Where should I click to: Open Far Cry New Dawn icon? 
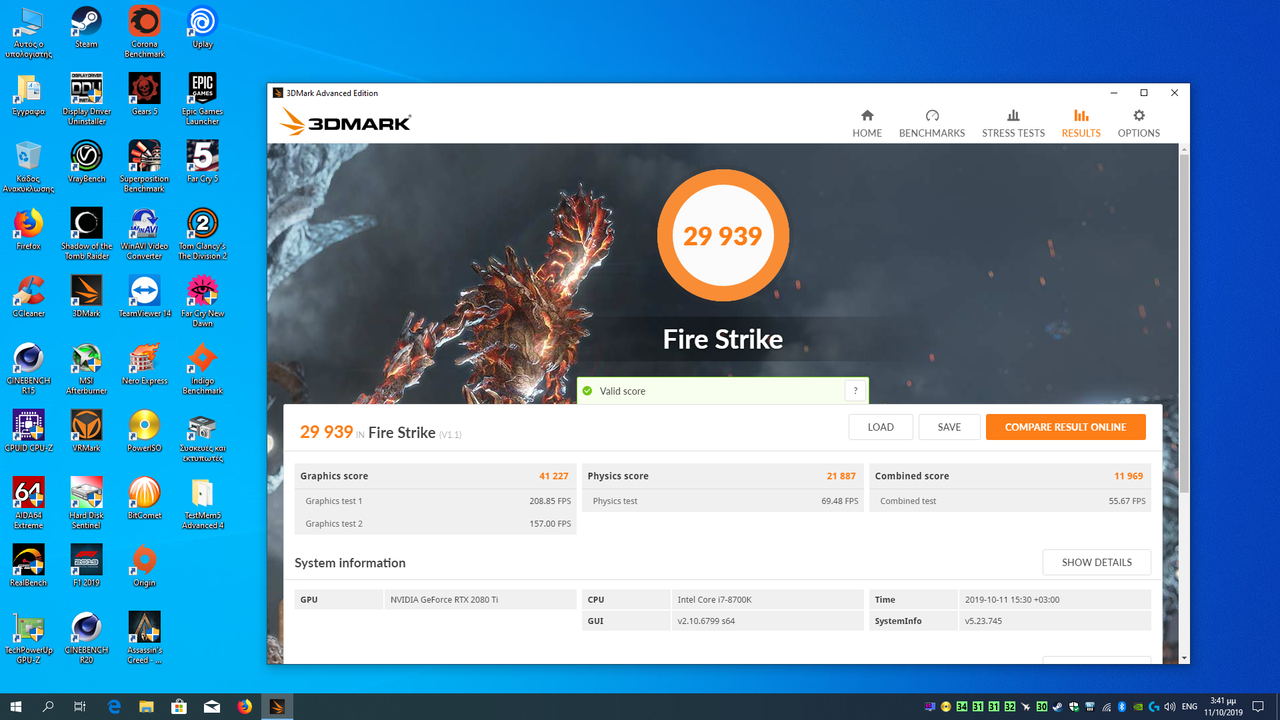[x=202, y=300]
